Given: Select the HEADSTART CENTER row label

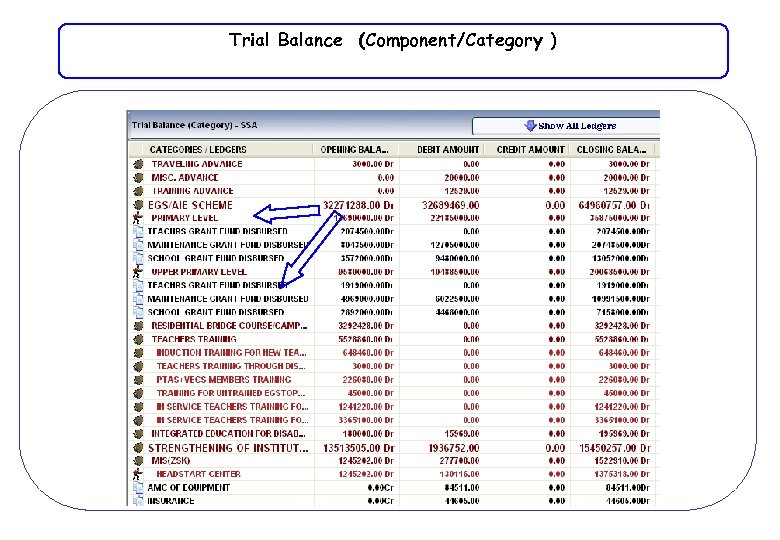Looking at the screenshot, I should pos(198,474).
